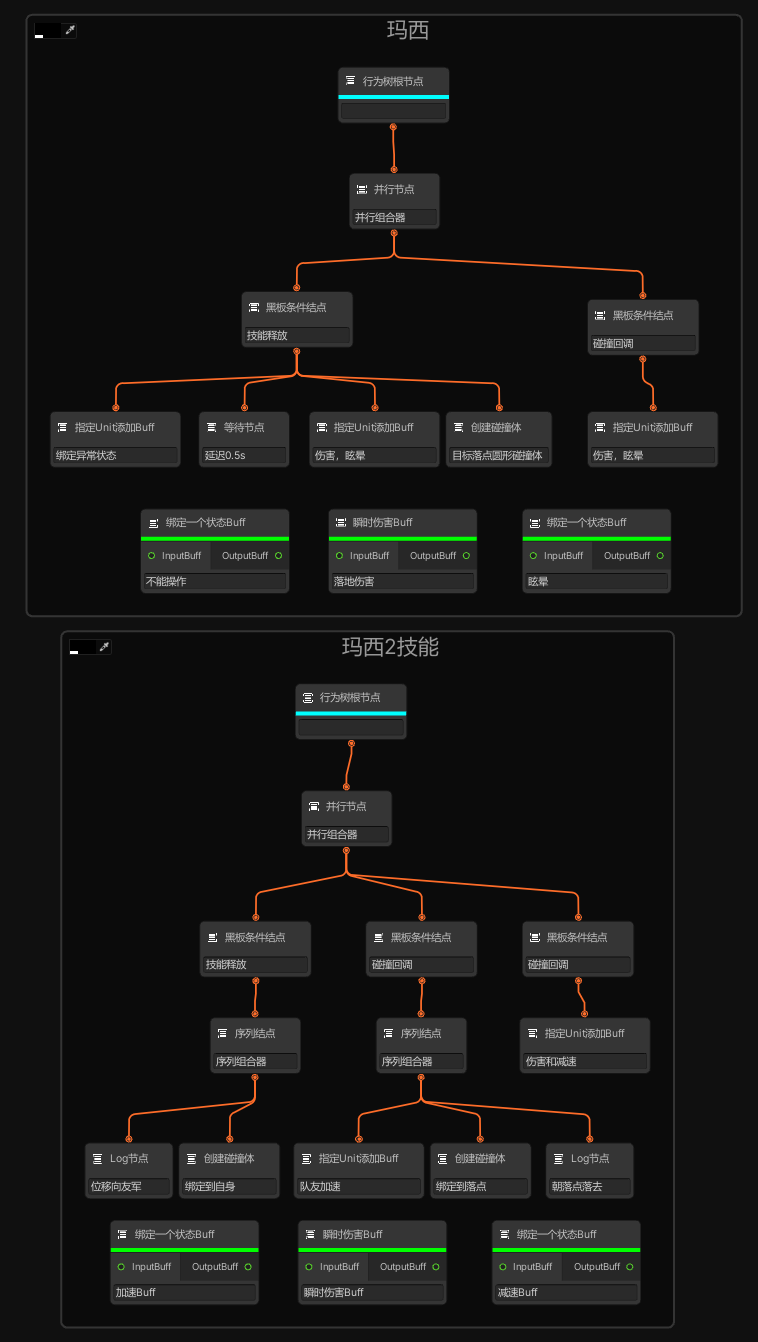Open the color swatch of the 玛西2技能 group

82,647
